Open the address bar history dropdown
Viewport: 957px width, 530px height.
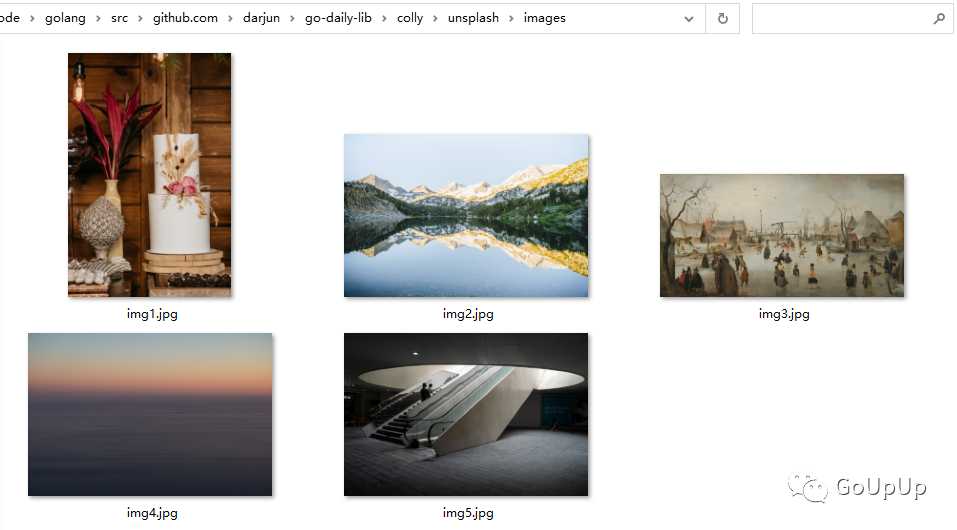[689, 18]
